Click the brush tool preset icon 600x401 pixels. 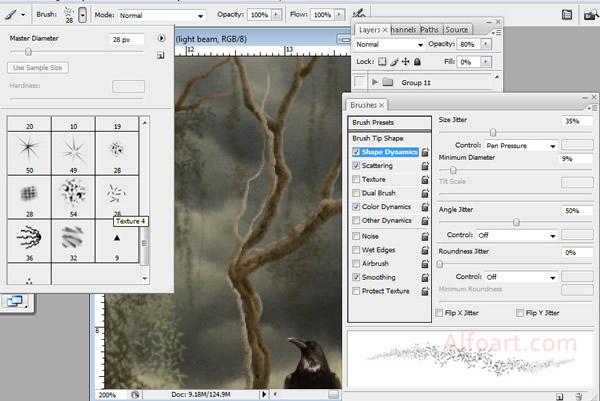10,16
